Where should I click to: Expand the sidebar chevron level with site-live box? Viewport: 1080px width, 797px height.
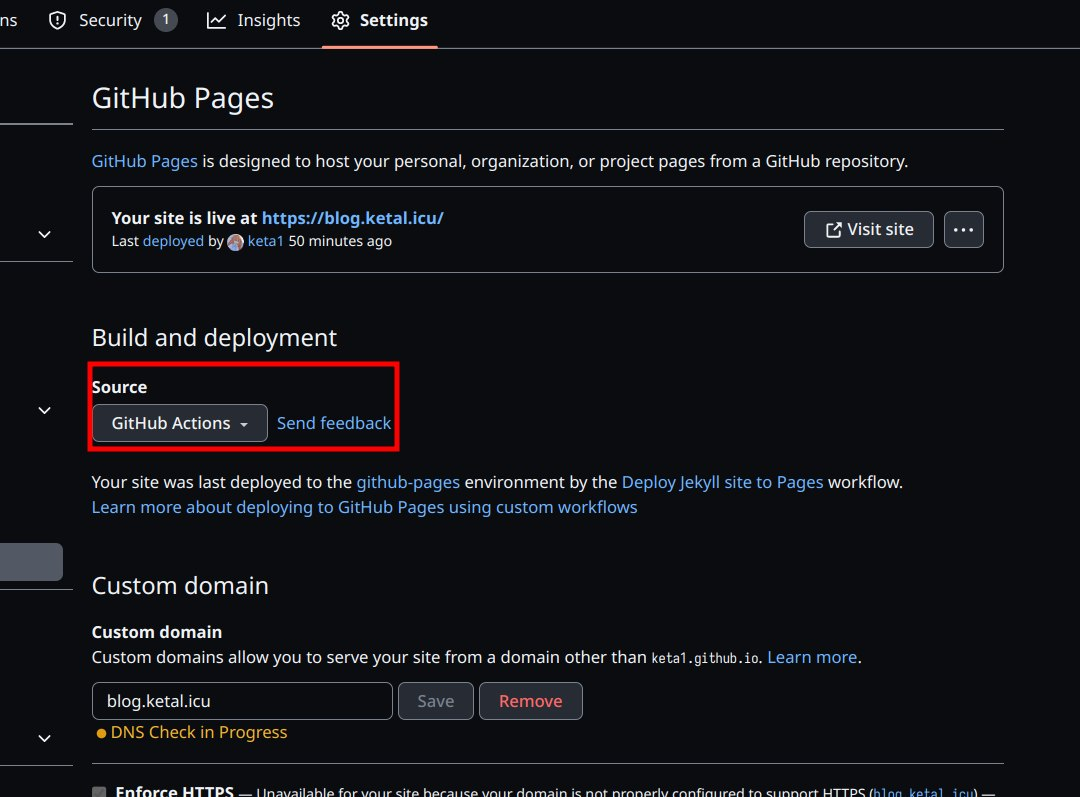point(45,234)
